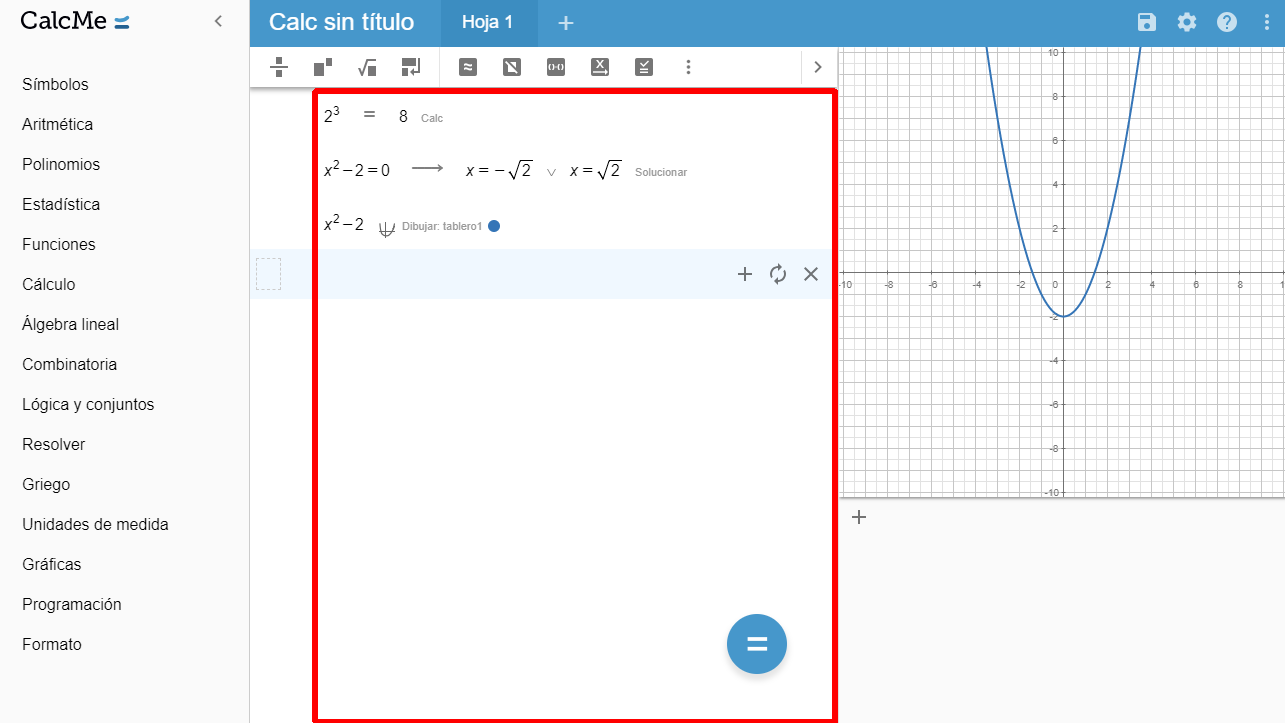Click the Calc action label
The image size is (1285, 723).
(432, 118)
